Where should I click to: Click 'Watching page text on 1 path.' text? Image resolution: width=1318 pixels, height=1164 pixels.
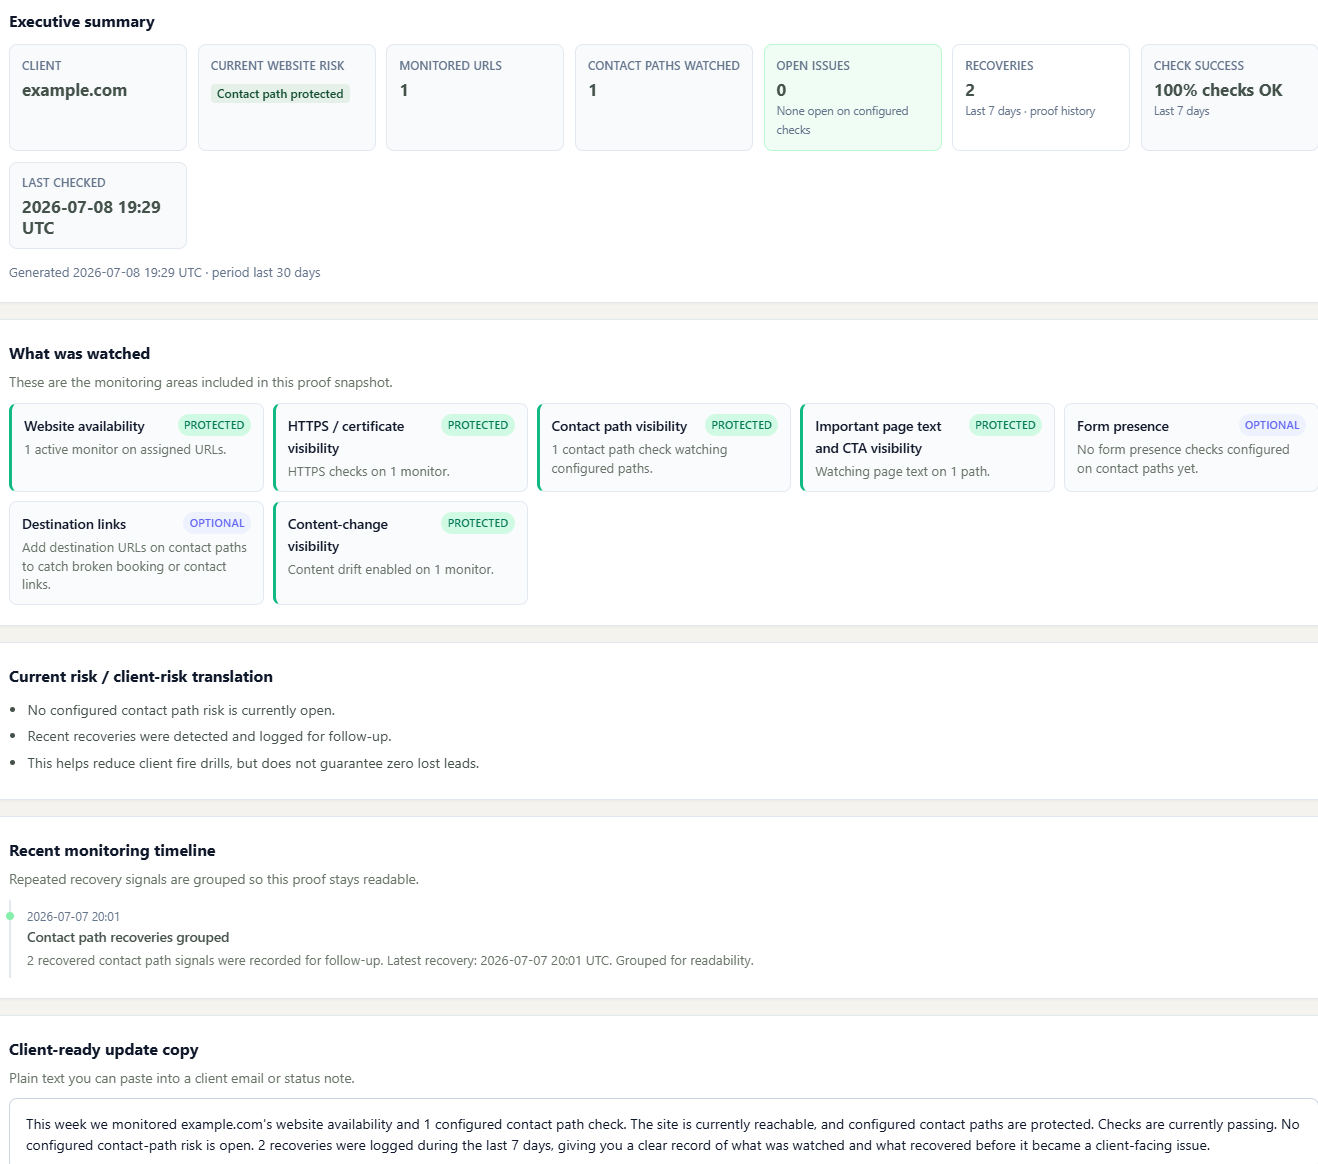902,472
